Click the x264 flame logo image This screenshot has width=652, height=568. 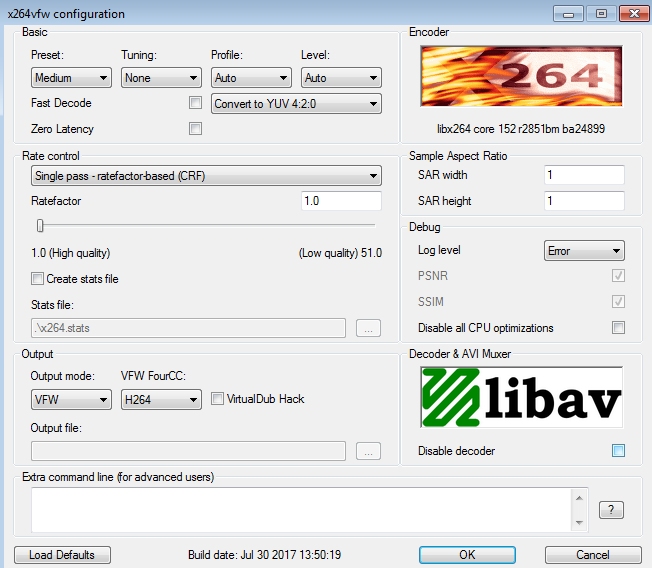521,76
